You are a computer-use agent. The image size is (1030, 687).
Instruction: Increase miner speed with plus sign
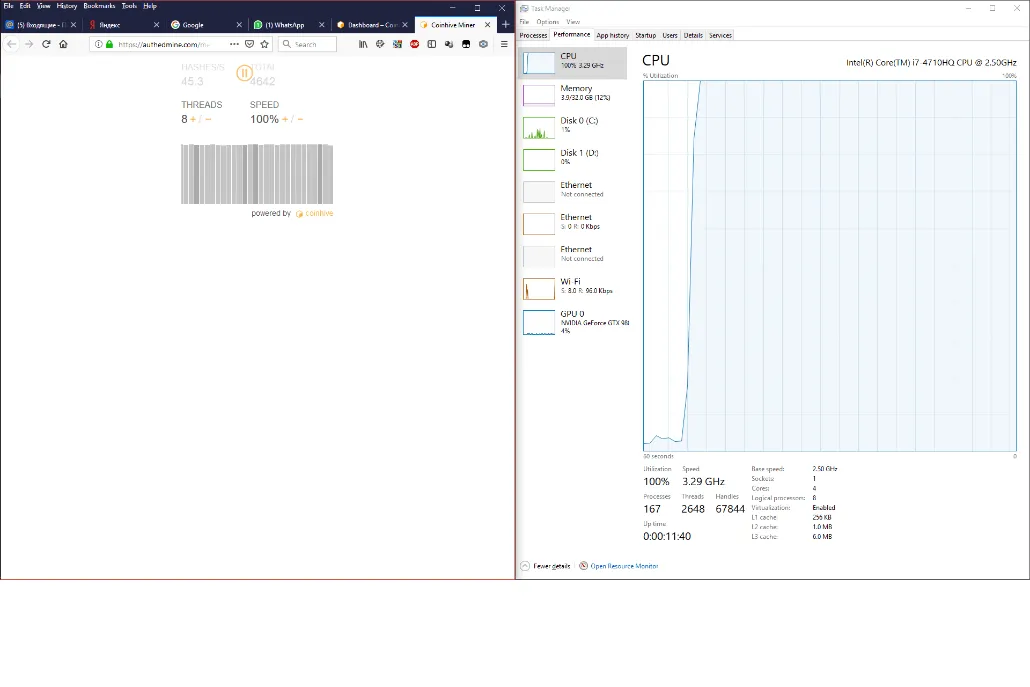pos(284,120)
